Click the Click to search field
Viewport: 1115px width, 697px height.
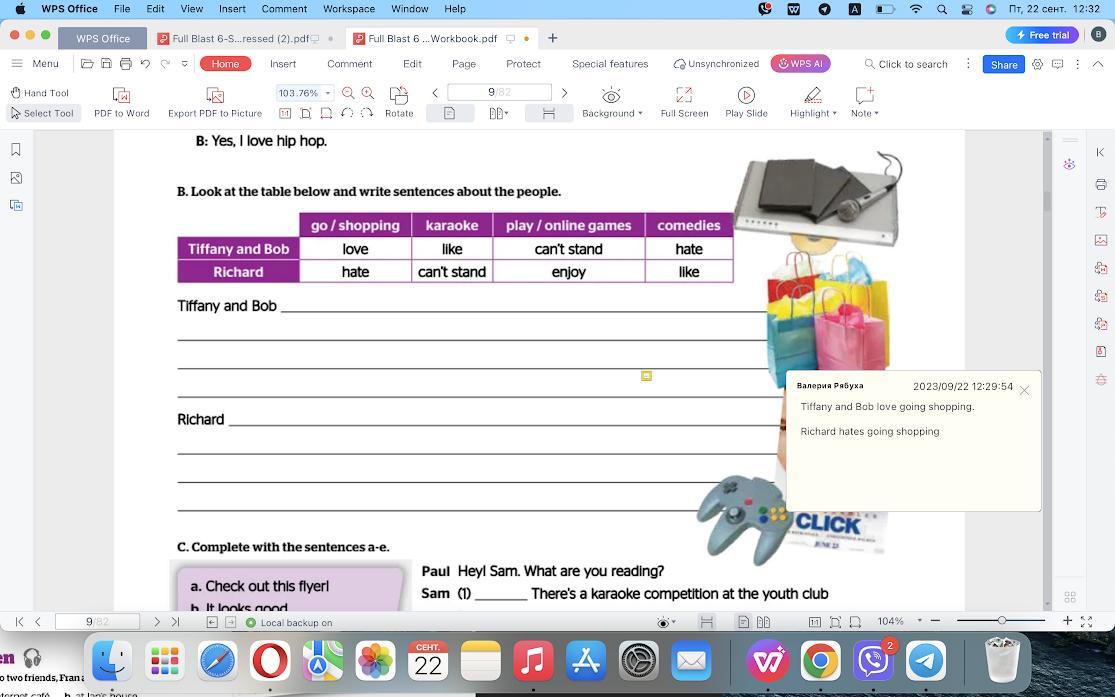click(906, 64)
